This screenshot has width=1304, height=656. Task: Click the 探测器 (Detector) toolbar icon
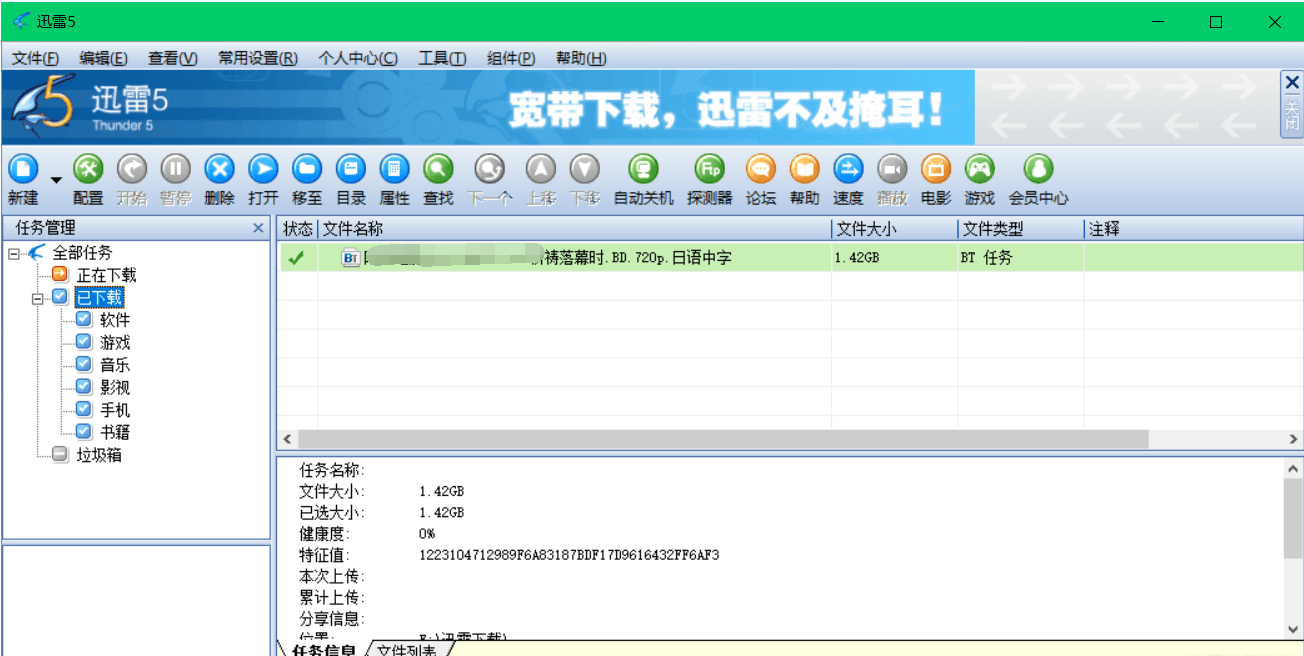(709, 169)
